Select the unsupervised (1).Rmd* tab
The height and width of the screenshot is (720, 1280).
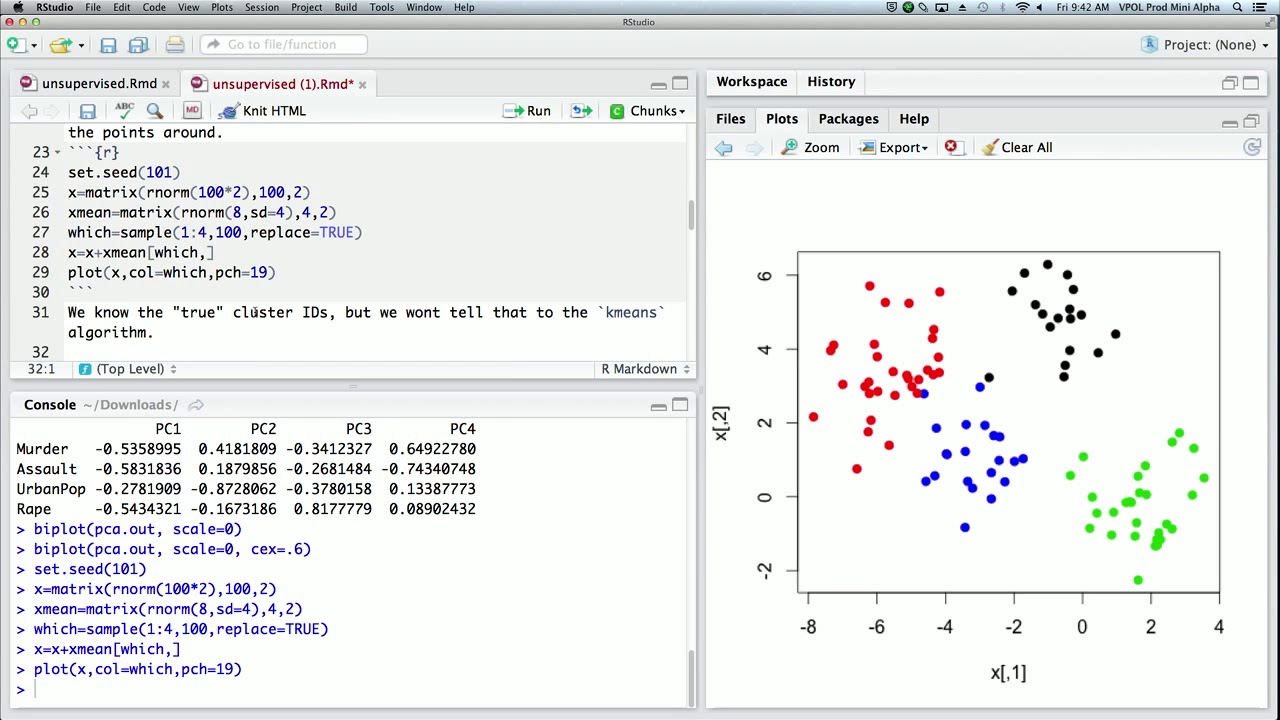point(282,84)
